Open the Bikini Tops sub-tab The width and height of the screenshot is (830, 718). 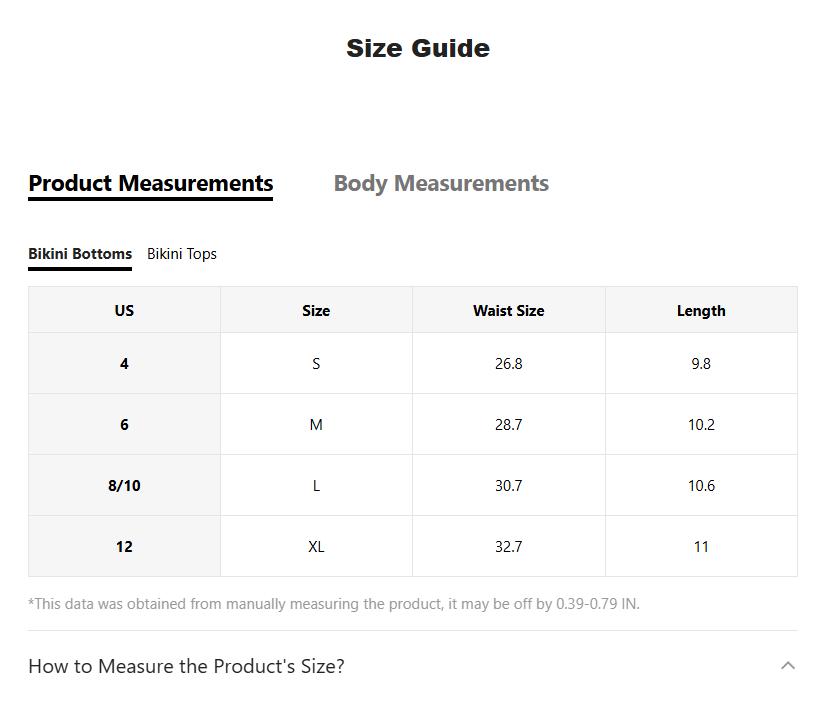point(182,254)
